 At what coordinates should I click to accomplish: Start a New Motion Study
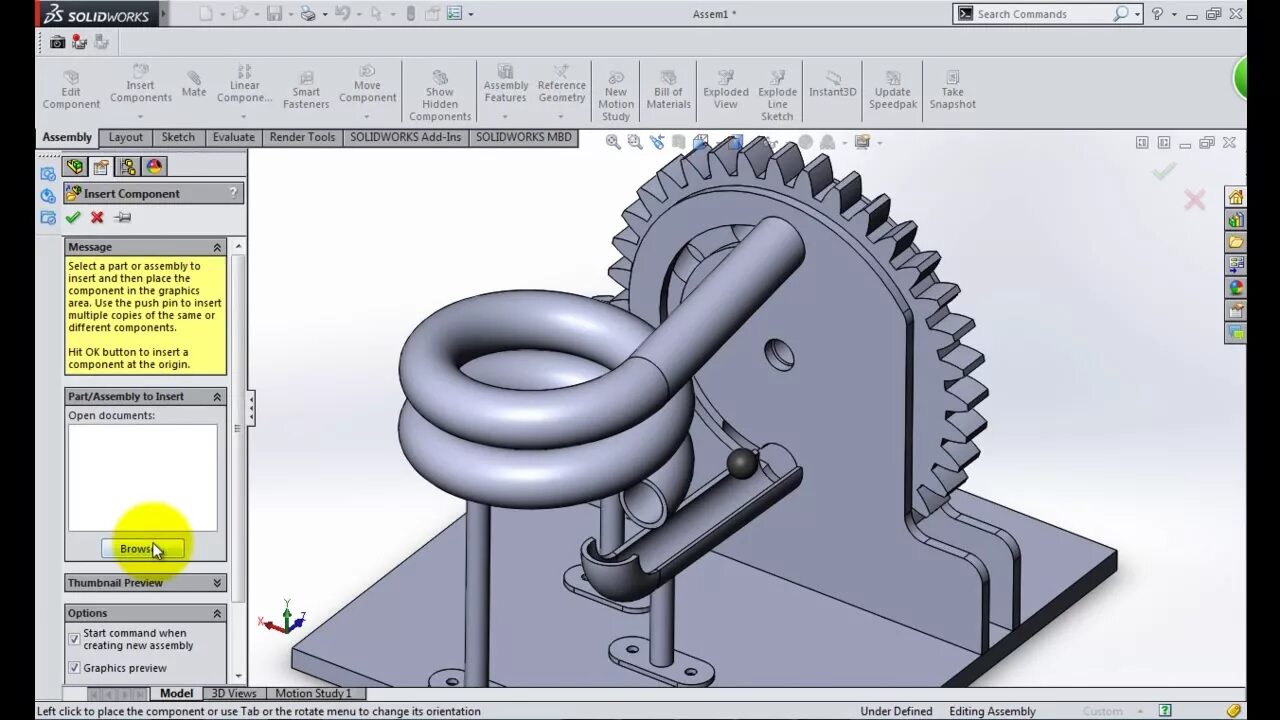point(615,92)
